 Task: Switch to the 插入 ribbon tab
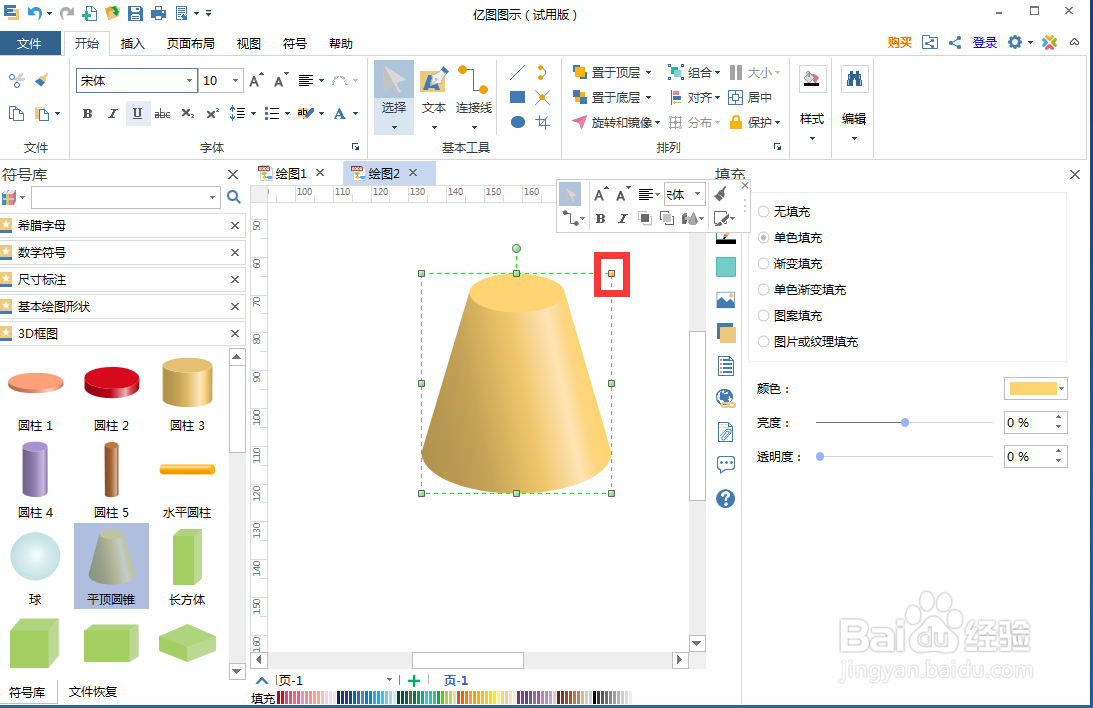coord(135,43)
